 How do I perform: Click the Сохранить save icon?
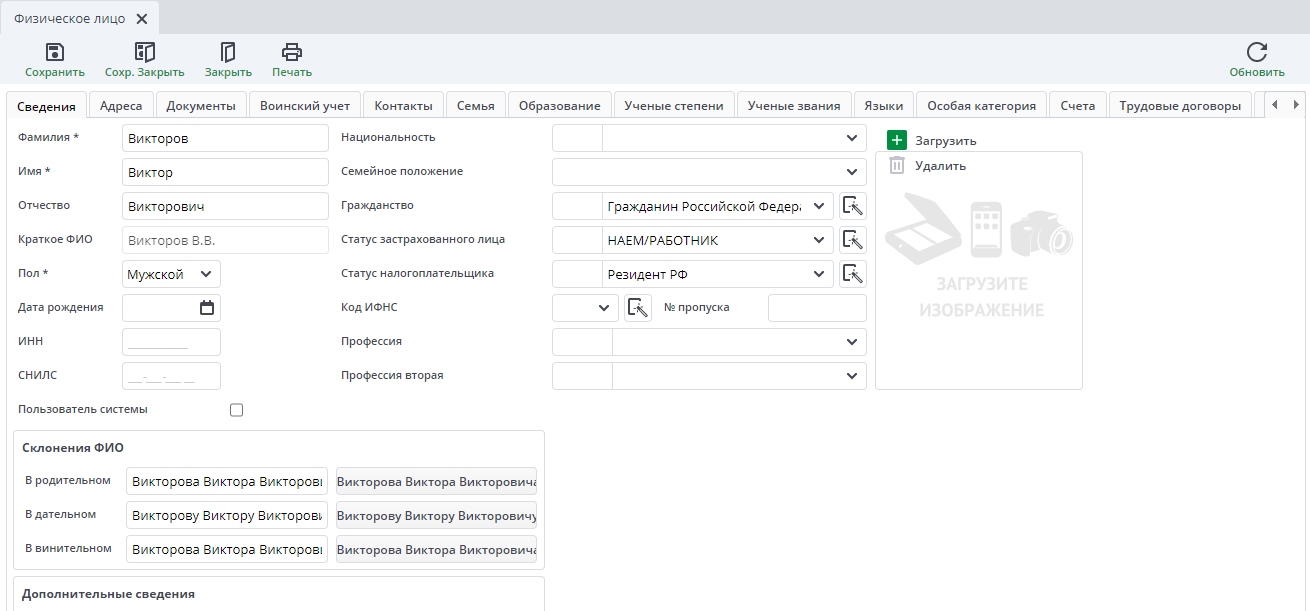(x=55, y=53)
